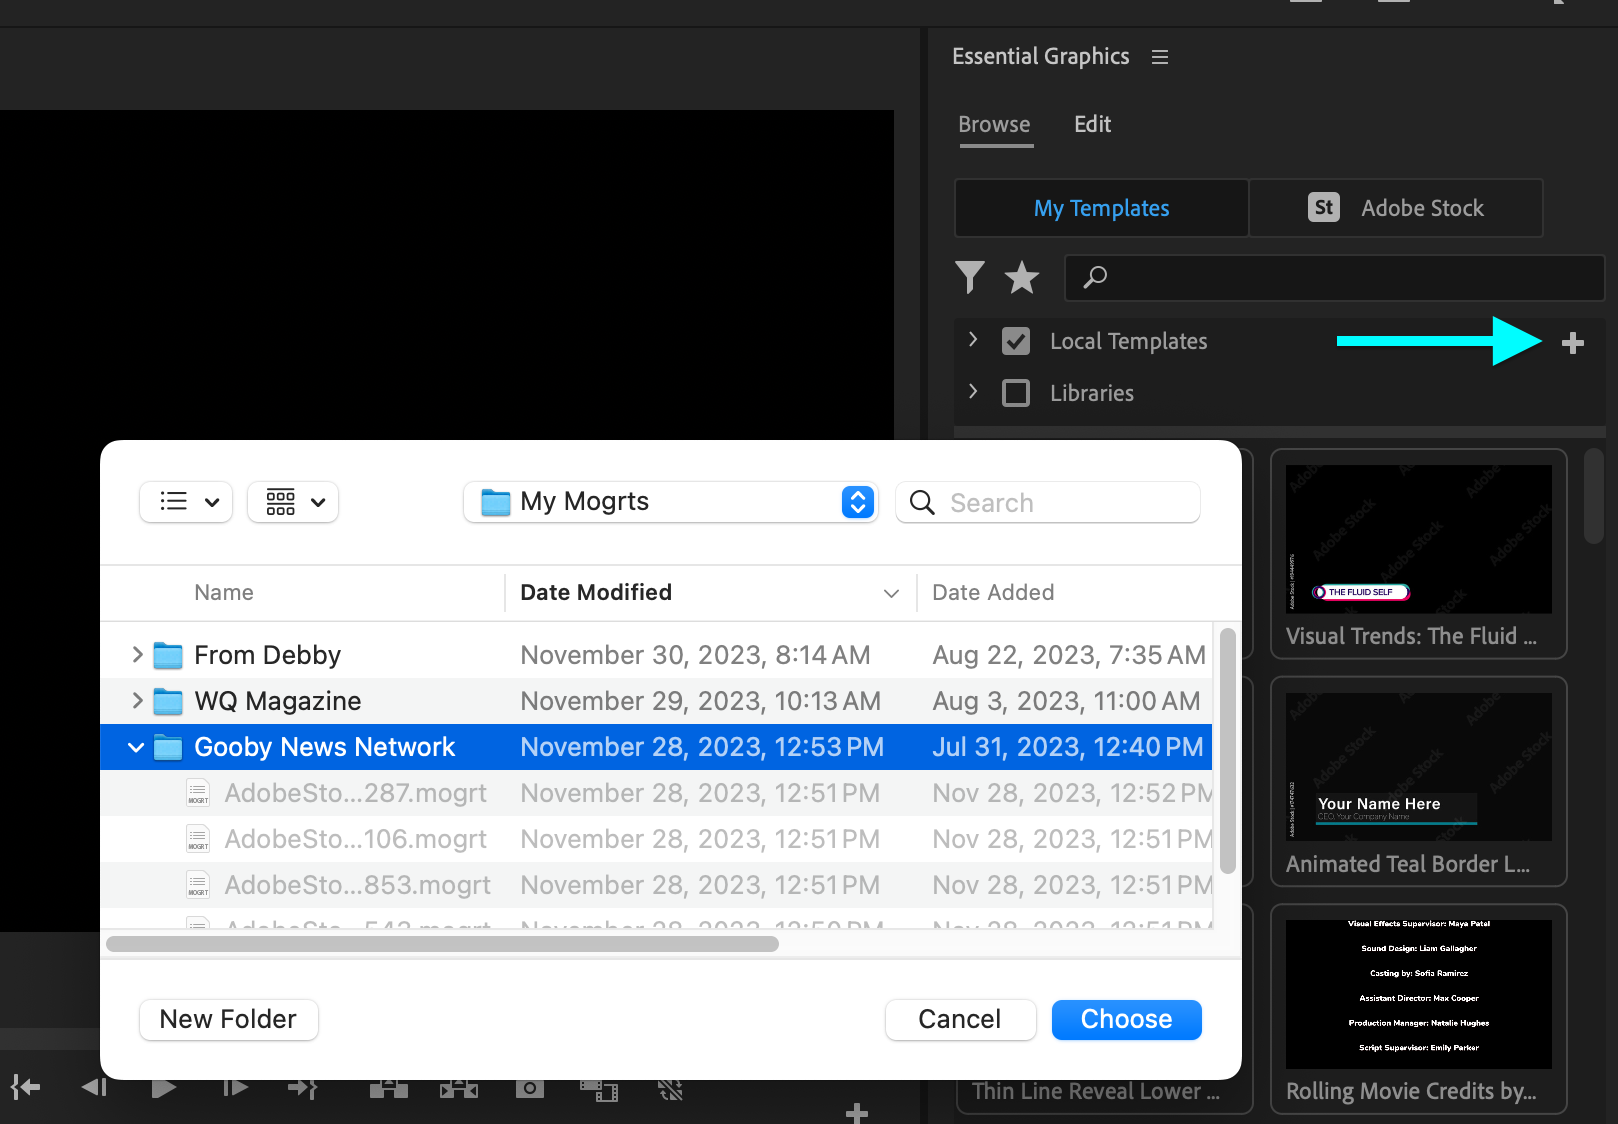Enable the Libraries checkbox

click(x=1015, y=392)
